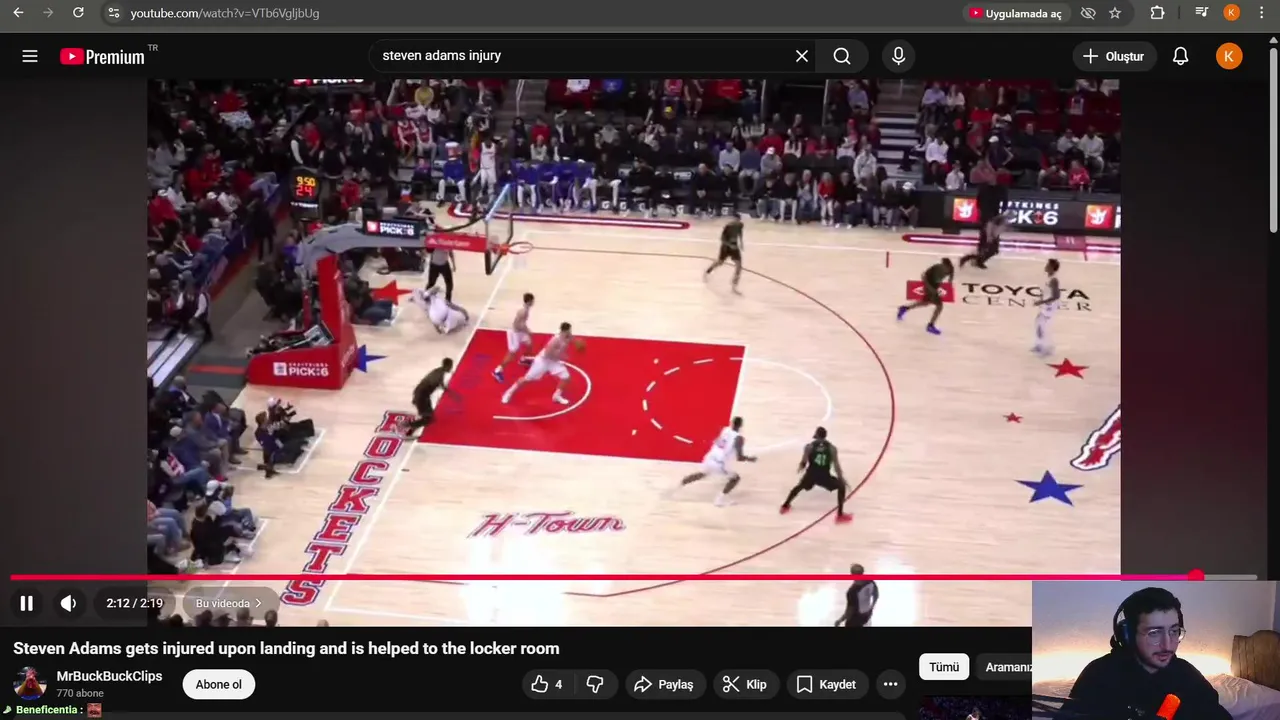
Task: Click the progress bar scrubber handle
Action: point(1196,577)
